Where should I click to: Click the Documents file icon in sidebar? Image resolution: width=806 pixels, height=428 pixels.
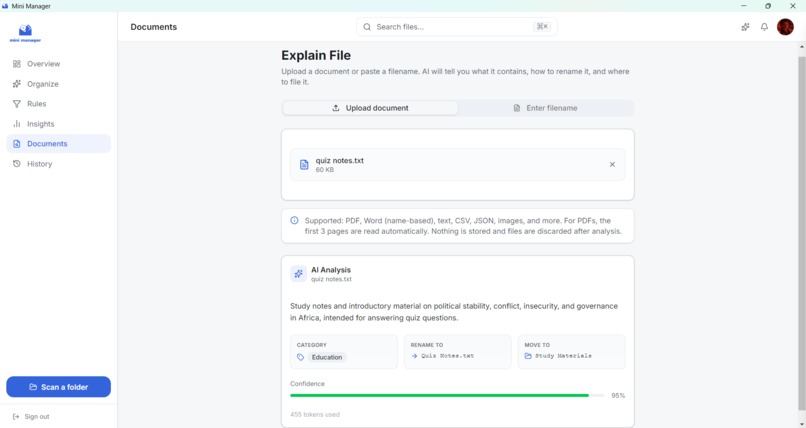point(17,144)
